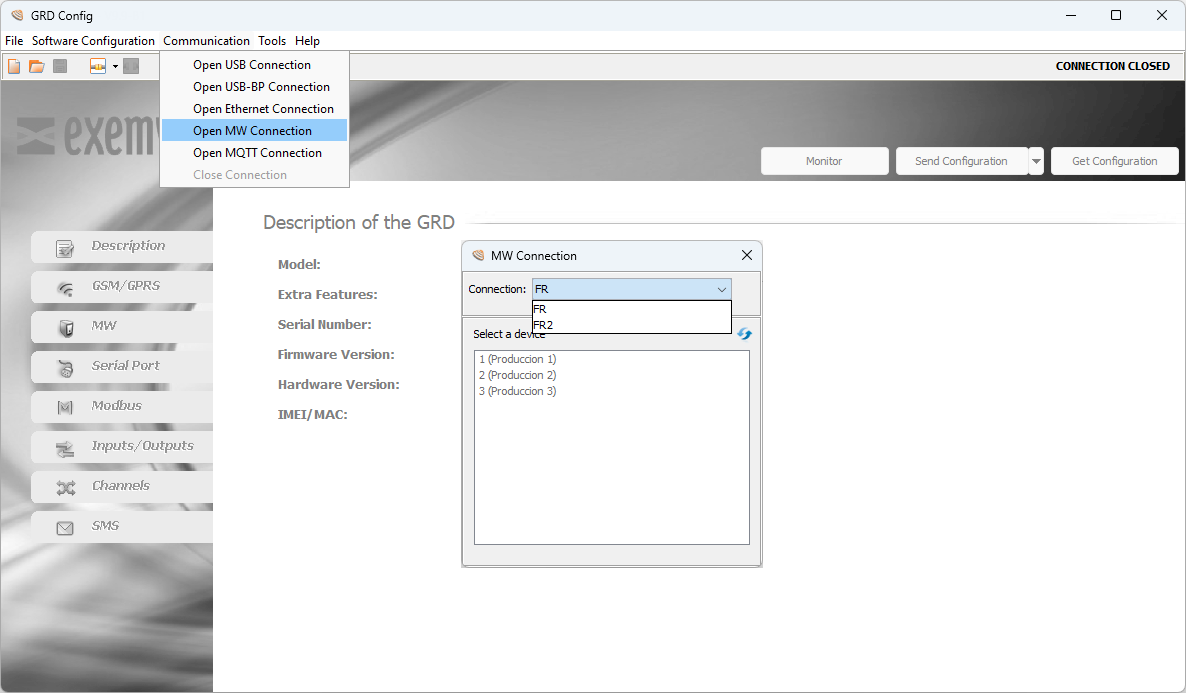The image size is (1186, 693).
Task: Click the New file toolbar icon
Action: (14, 66)
